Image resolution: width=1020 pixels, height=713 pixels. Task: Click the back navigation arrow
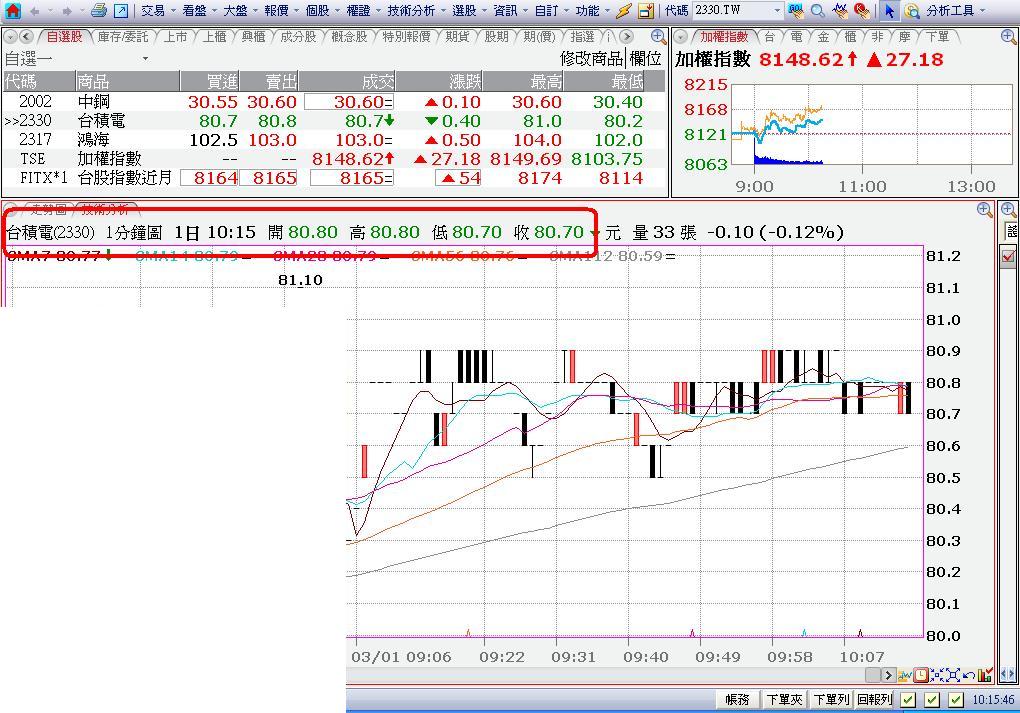pos(34,11)
